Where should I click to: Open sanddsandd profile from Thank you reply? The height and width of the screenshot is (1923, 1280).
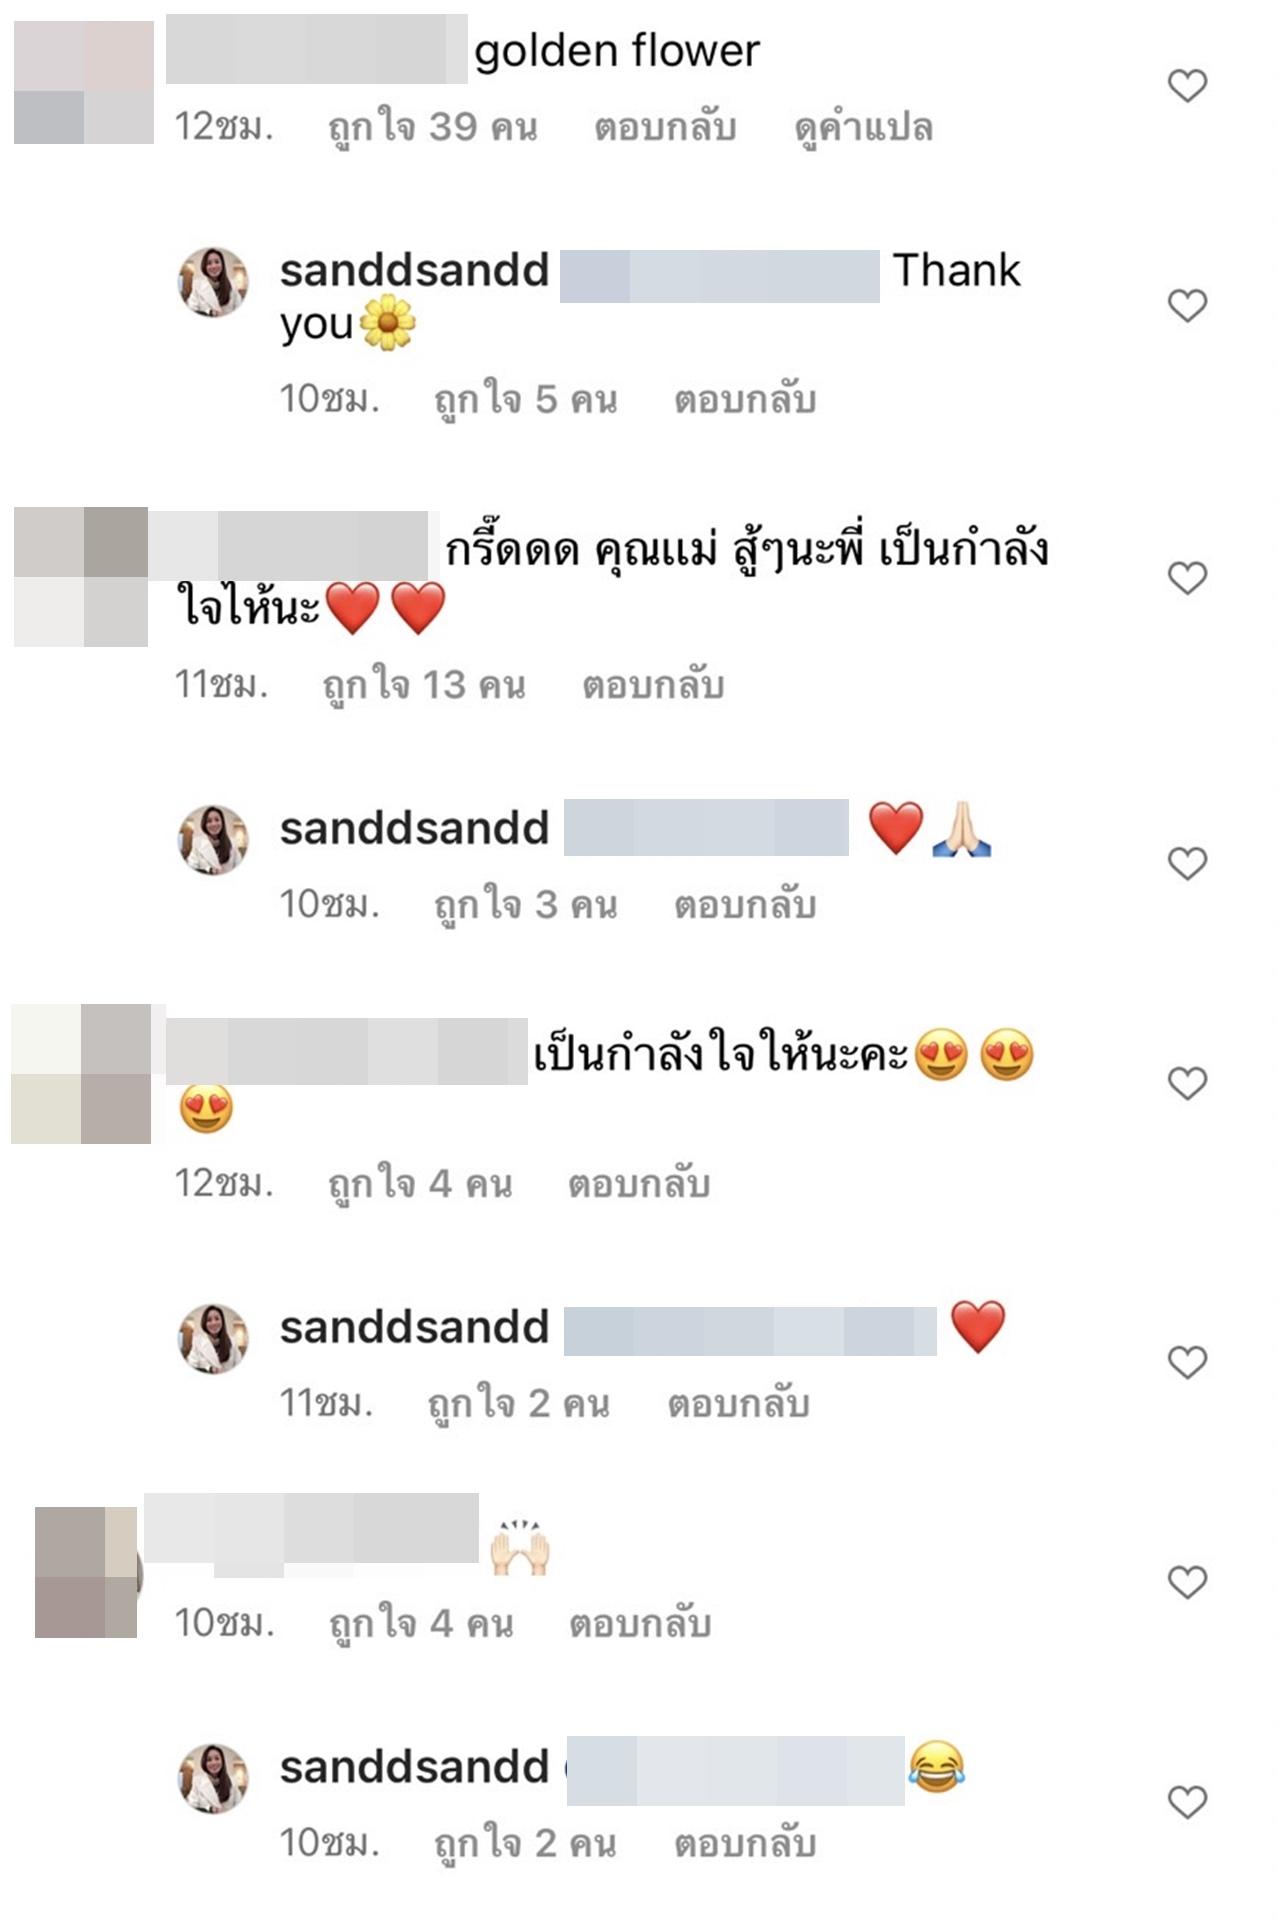click(x=414, y=270)
